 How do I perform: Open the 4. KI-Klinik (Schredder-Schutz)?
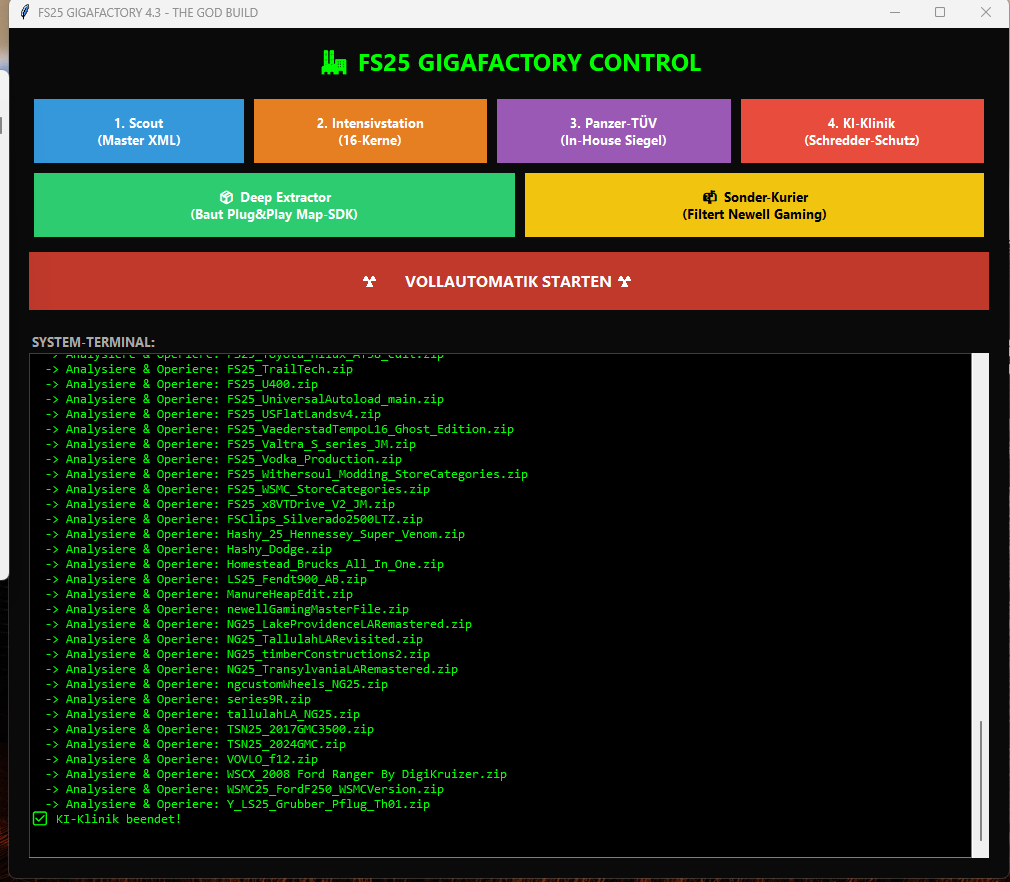tap(861, 131)
